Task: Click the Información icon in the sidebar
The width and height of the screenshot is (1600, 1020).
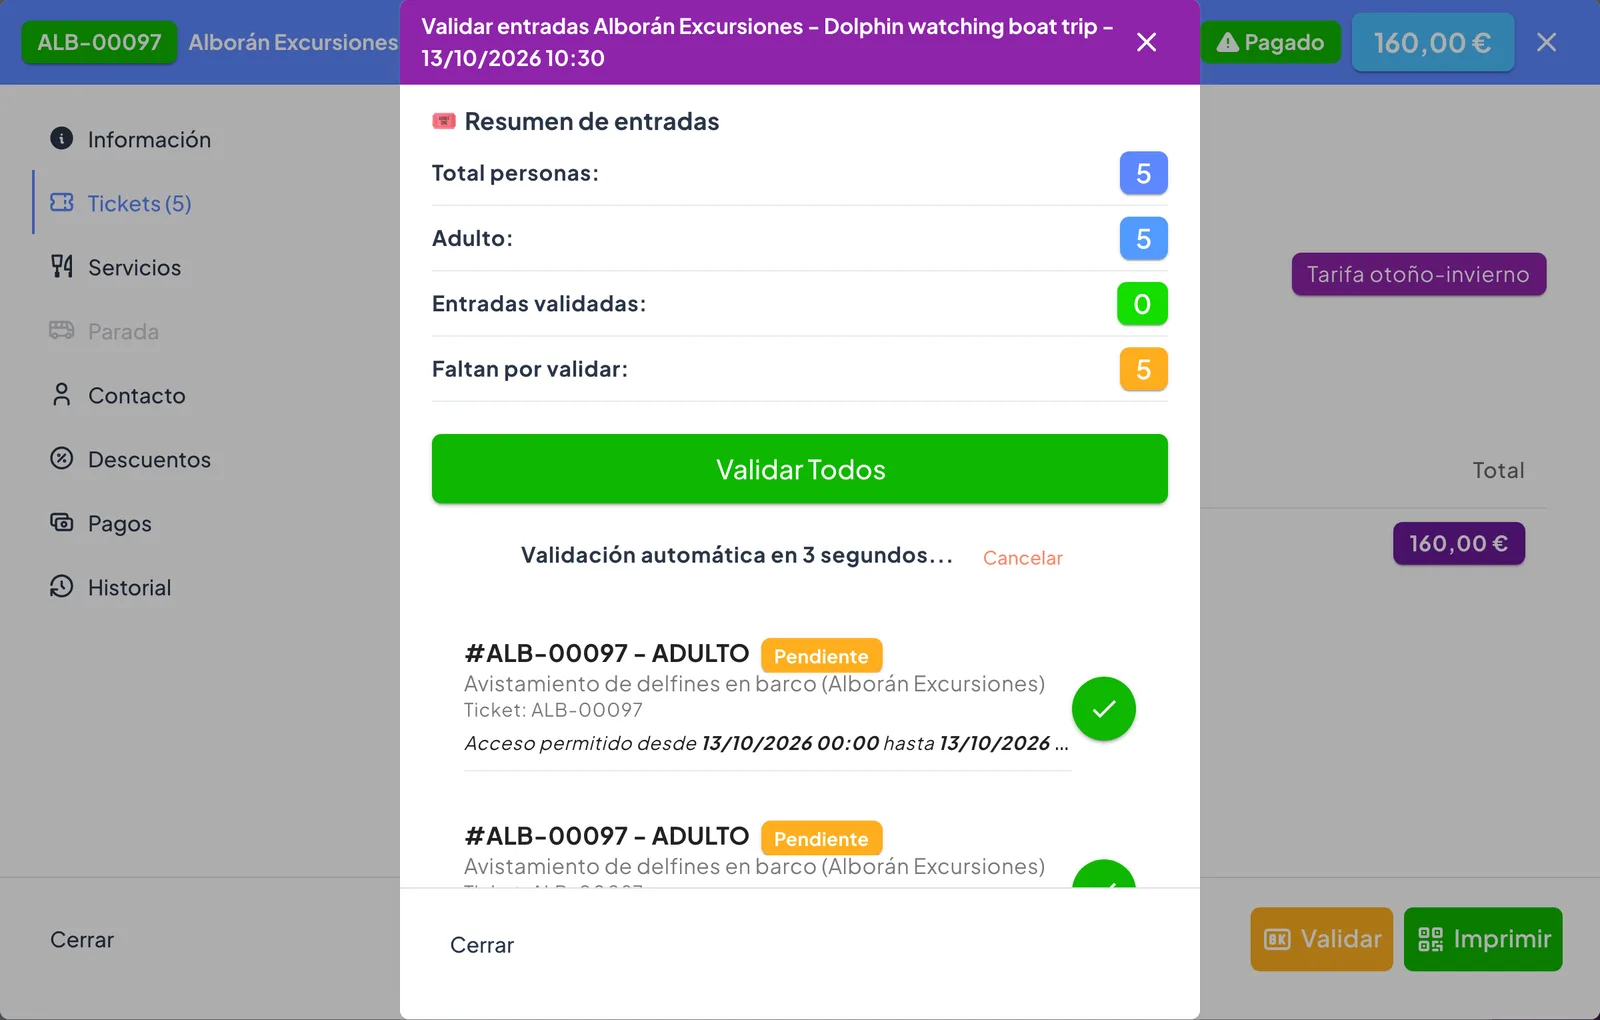Action: click(x=62, y=138)
